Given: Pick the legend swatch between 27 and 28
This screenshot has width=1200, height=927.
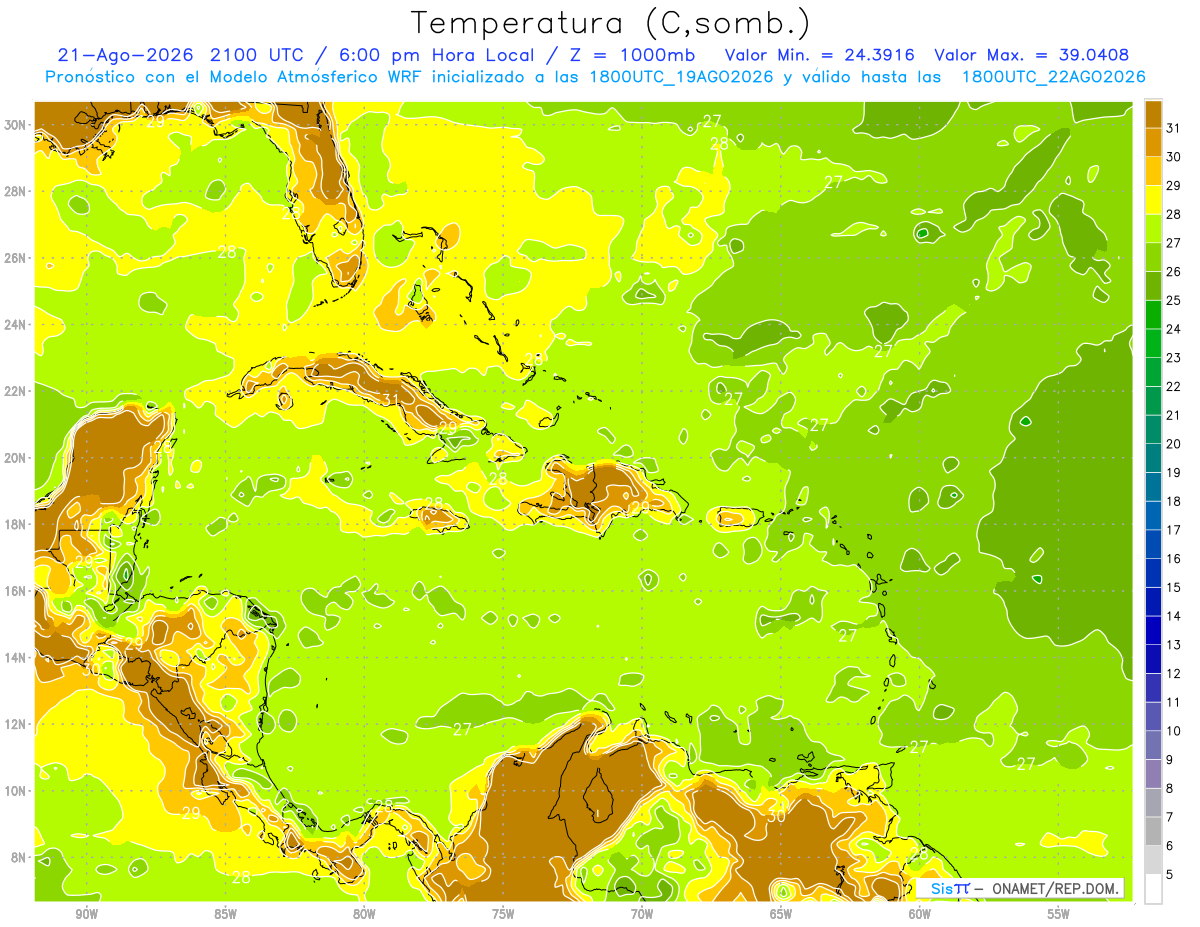Looking at the screenshot, I should click(1153, 229).
